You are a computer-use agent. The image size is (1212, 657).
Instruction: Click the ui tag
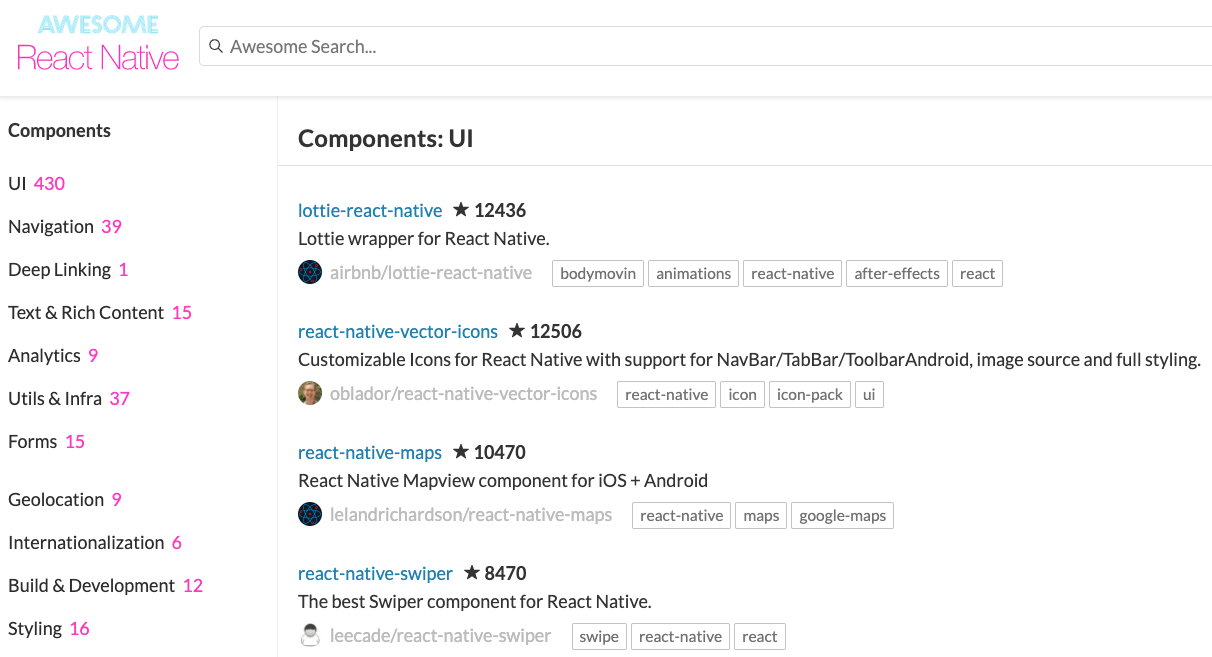pos(869,394)
